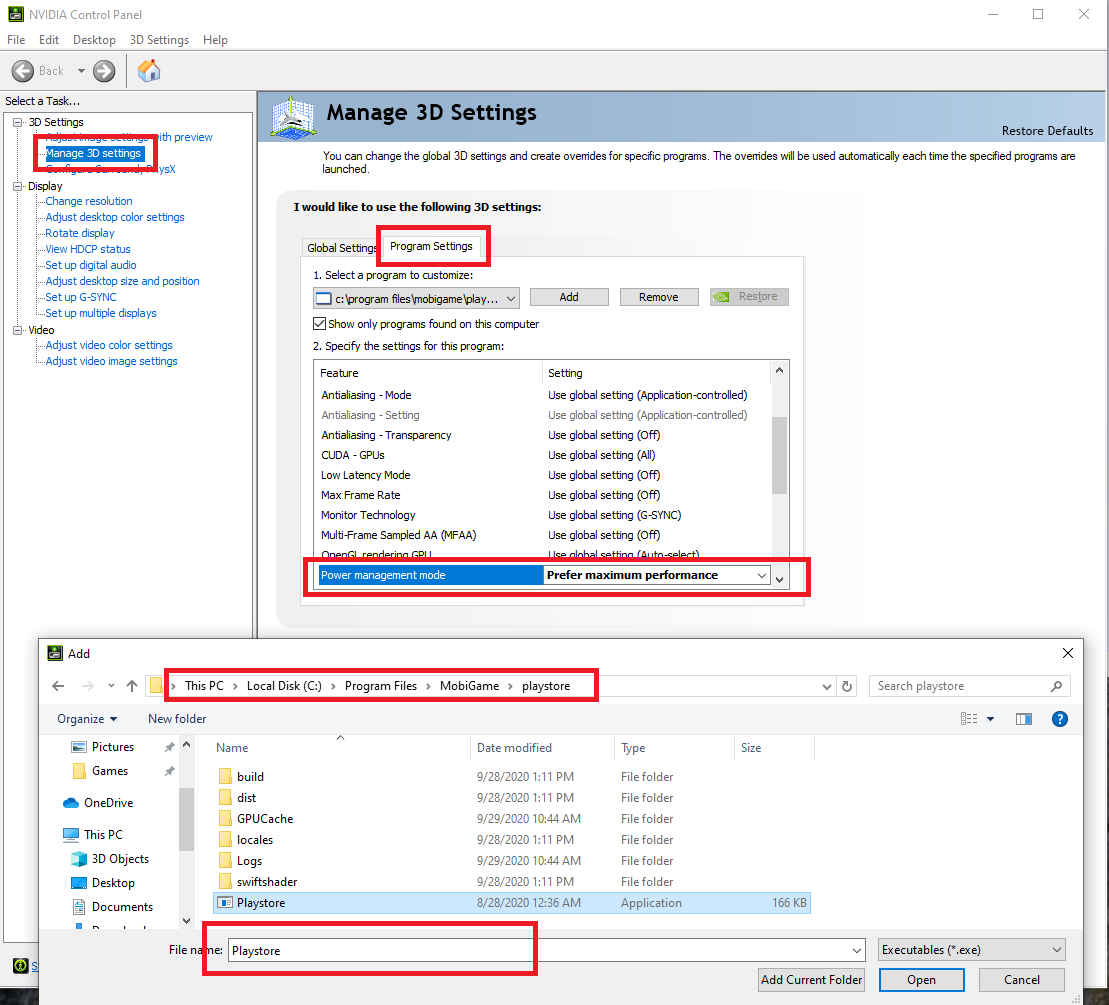Click the Home icon in the toolbar
This screenshot has width=1109, height=1005.
click(149, 71)
